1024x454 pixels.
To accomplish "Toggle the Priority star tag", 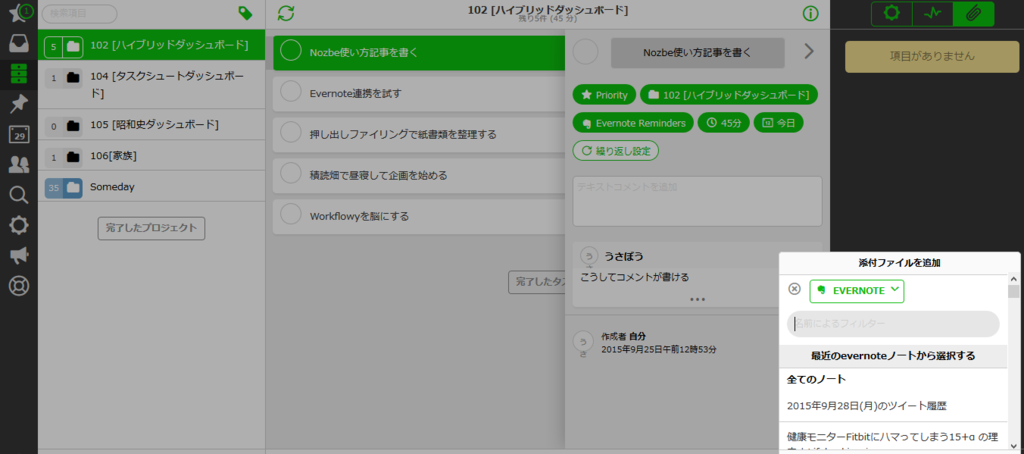I will [604, 95].
